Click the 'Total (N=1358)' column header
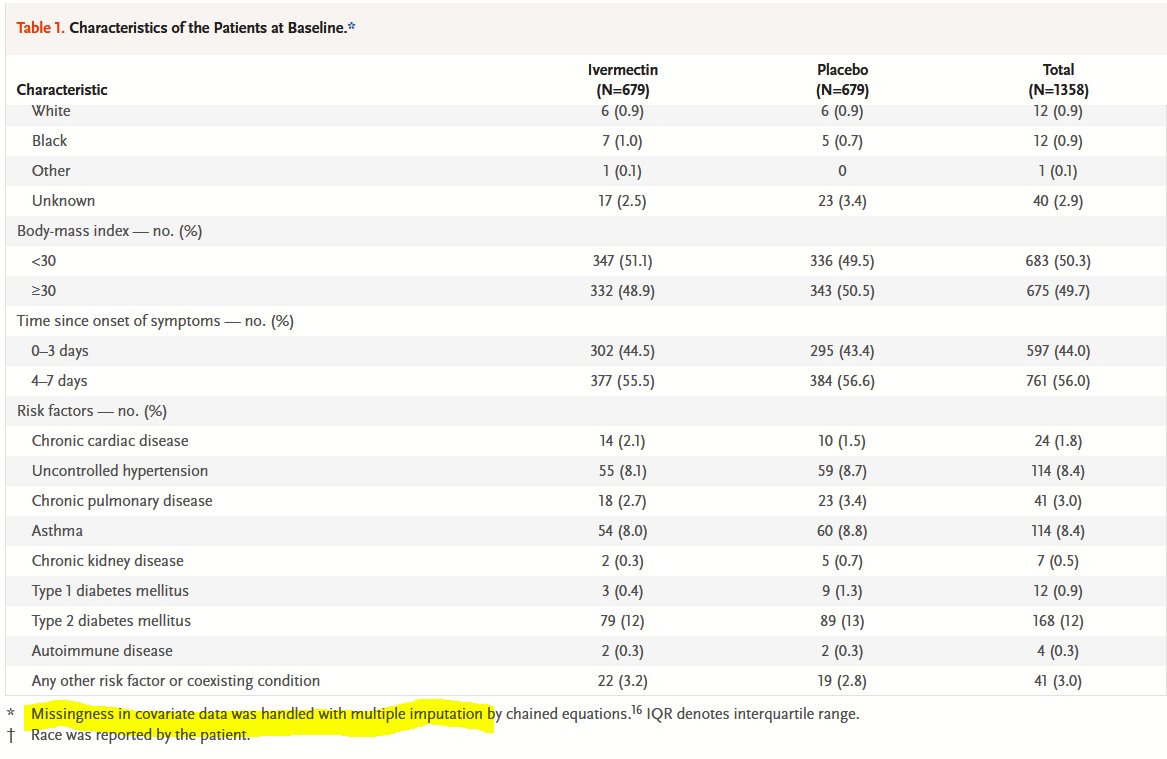This screenshot has height=759, width=1167. [1058, 80]
